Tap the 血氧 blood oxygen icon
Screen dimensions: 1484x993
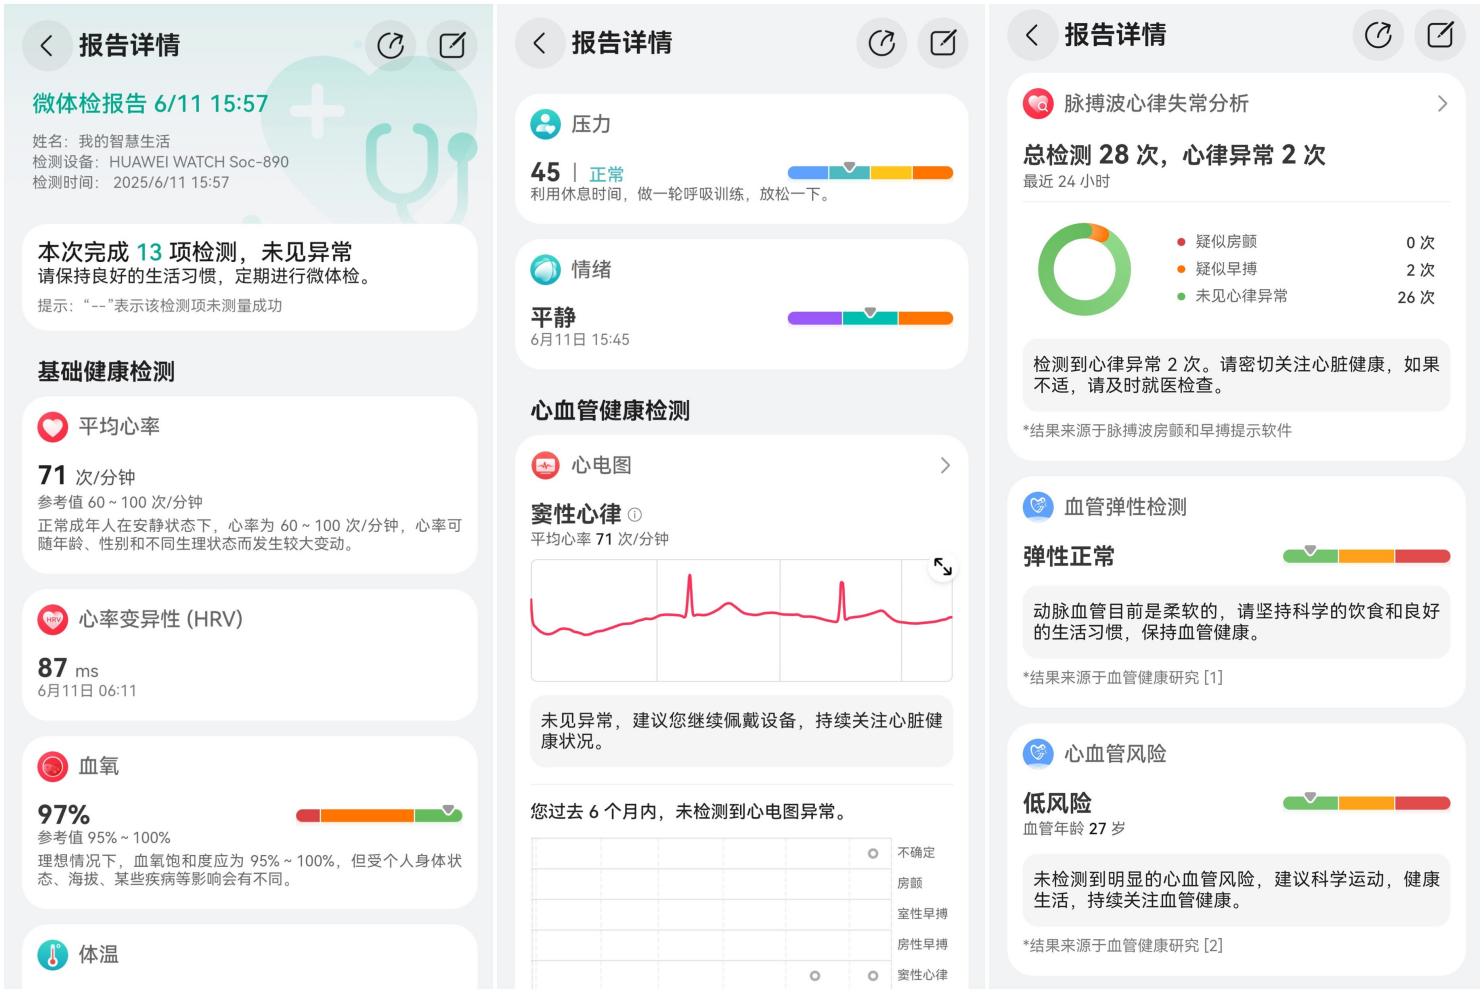point(53,767)
